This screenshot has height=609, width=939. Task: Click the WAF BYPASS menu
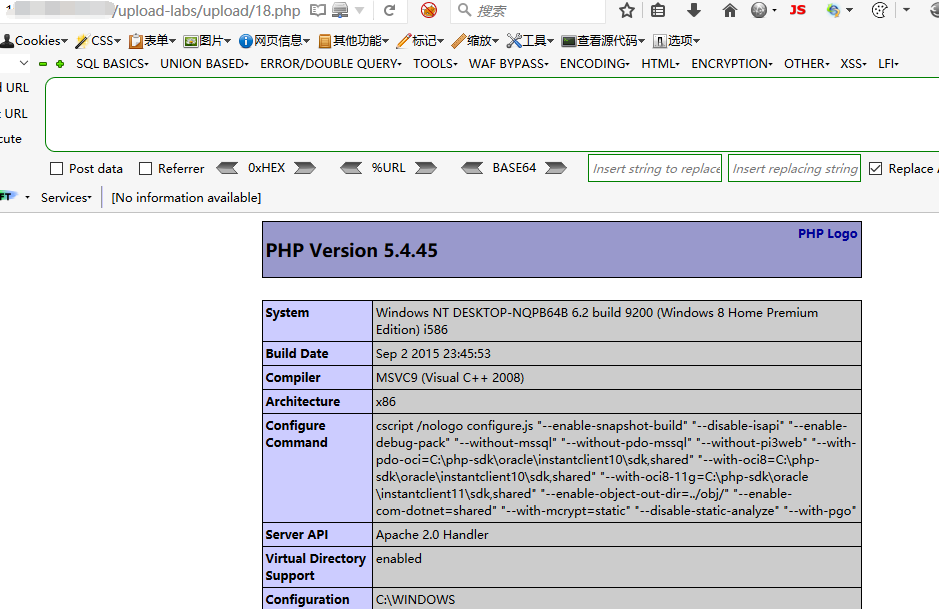click(x=513, y=62)
